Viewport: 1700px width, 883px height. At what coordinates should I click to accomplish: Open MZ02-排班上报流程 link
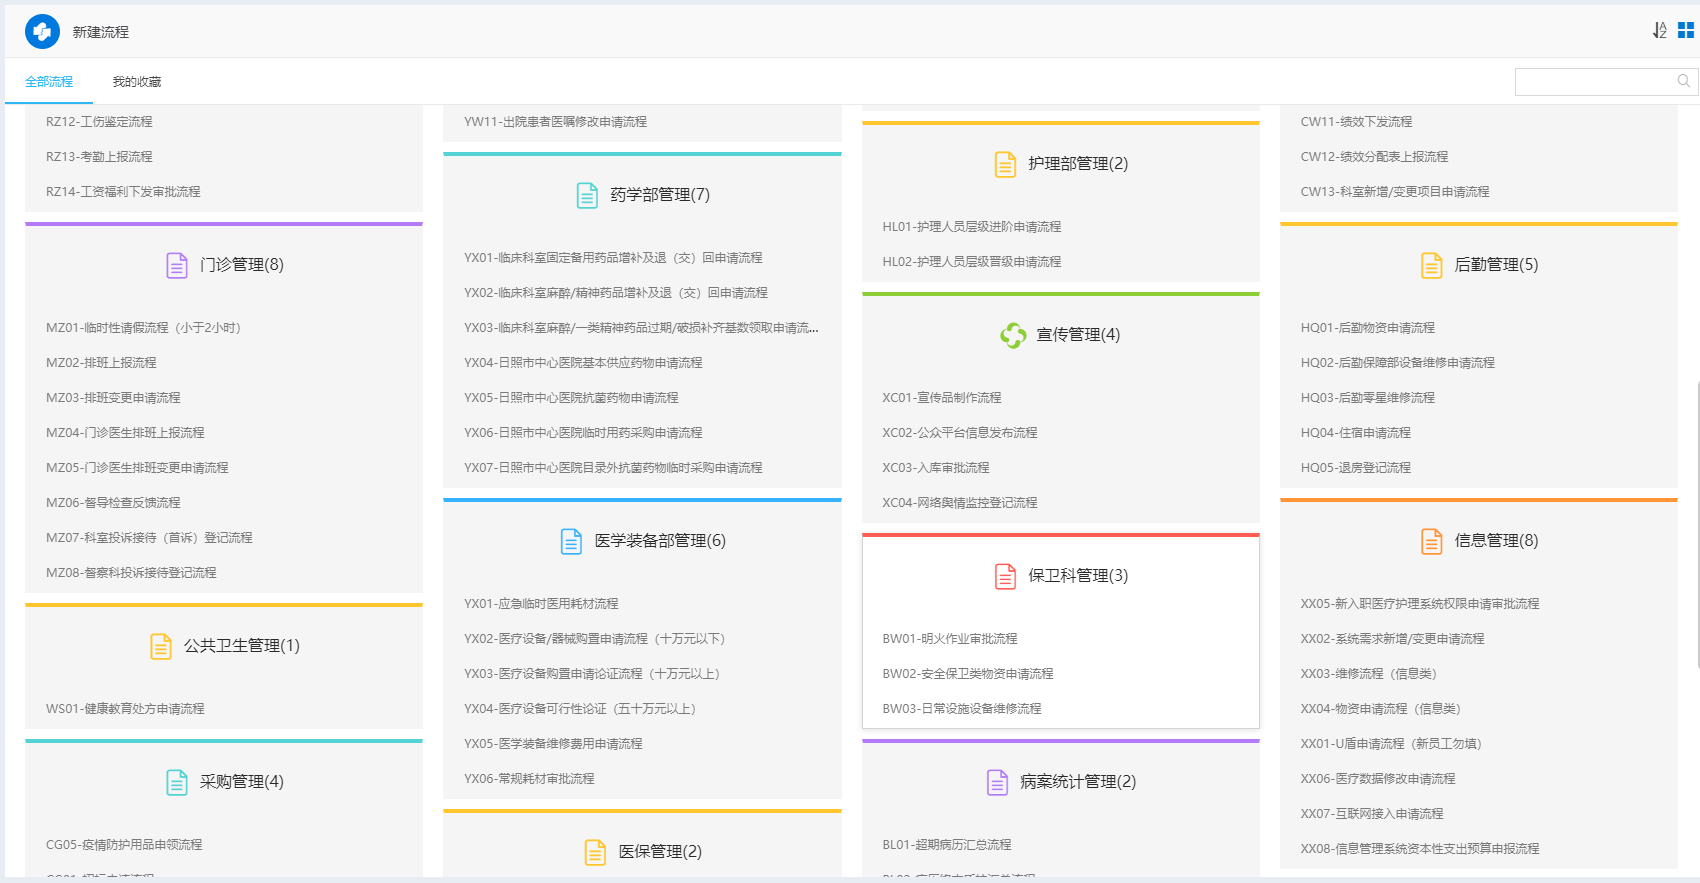101,363
